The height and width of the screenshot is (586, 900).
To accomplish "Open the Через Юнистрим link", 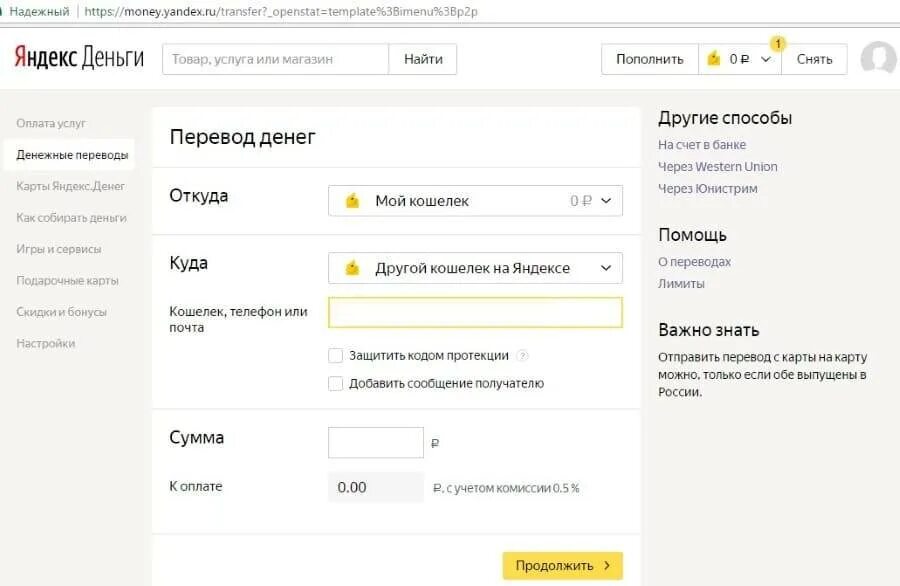I will (707, 188).
